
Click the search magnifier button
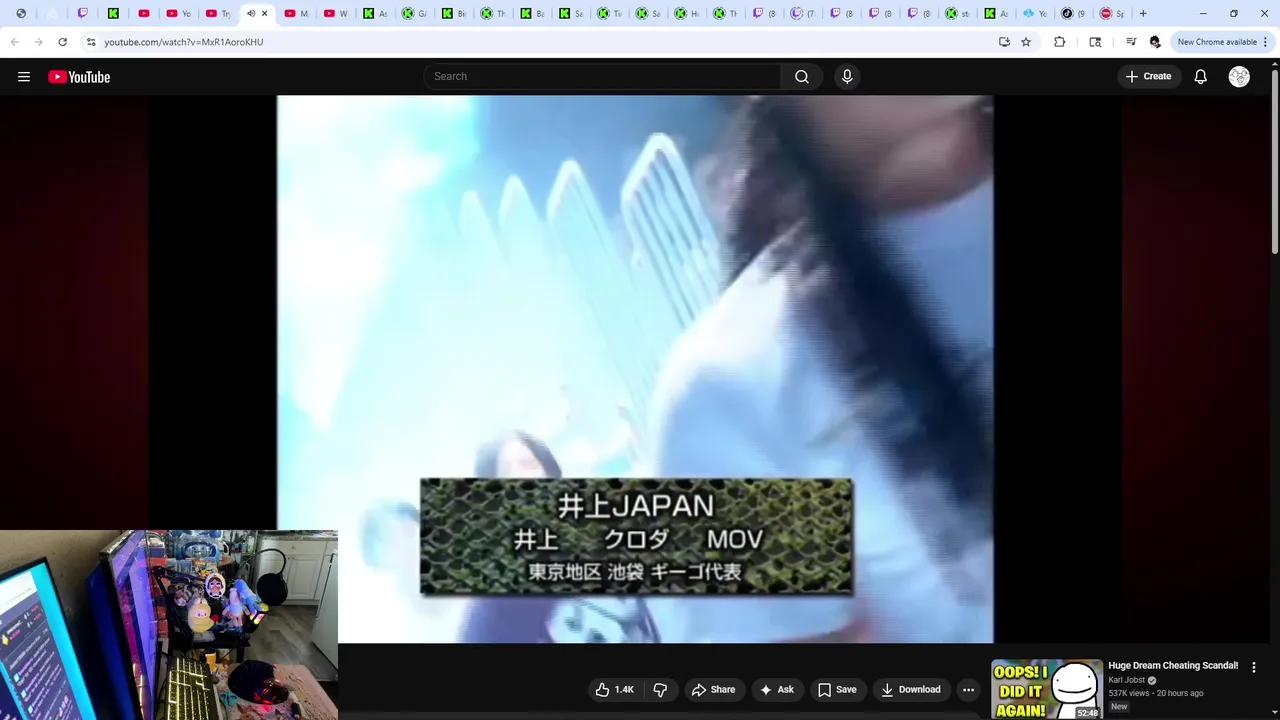click(802, 77)
